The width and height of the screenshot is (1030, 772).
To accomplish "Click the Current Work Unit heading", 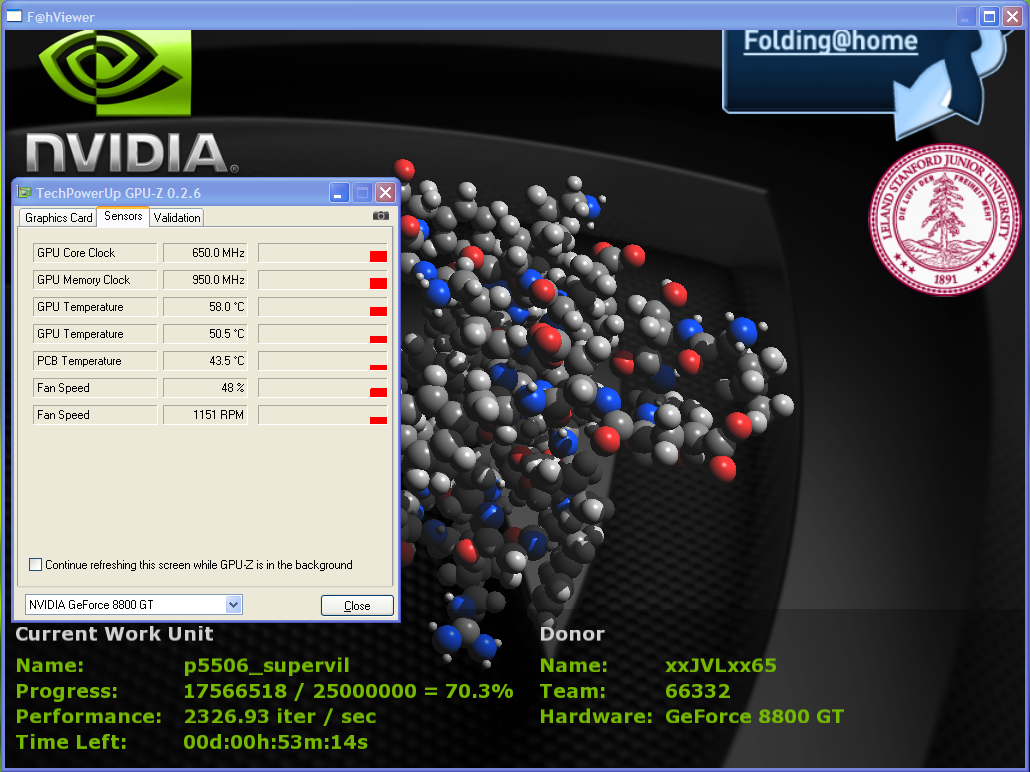I will pyautogui.click(x=114, y=634).
